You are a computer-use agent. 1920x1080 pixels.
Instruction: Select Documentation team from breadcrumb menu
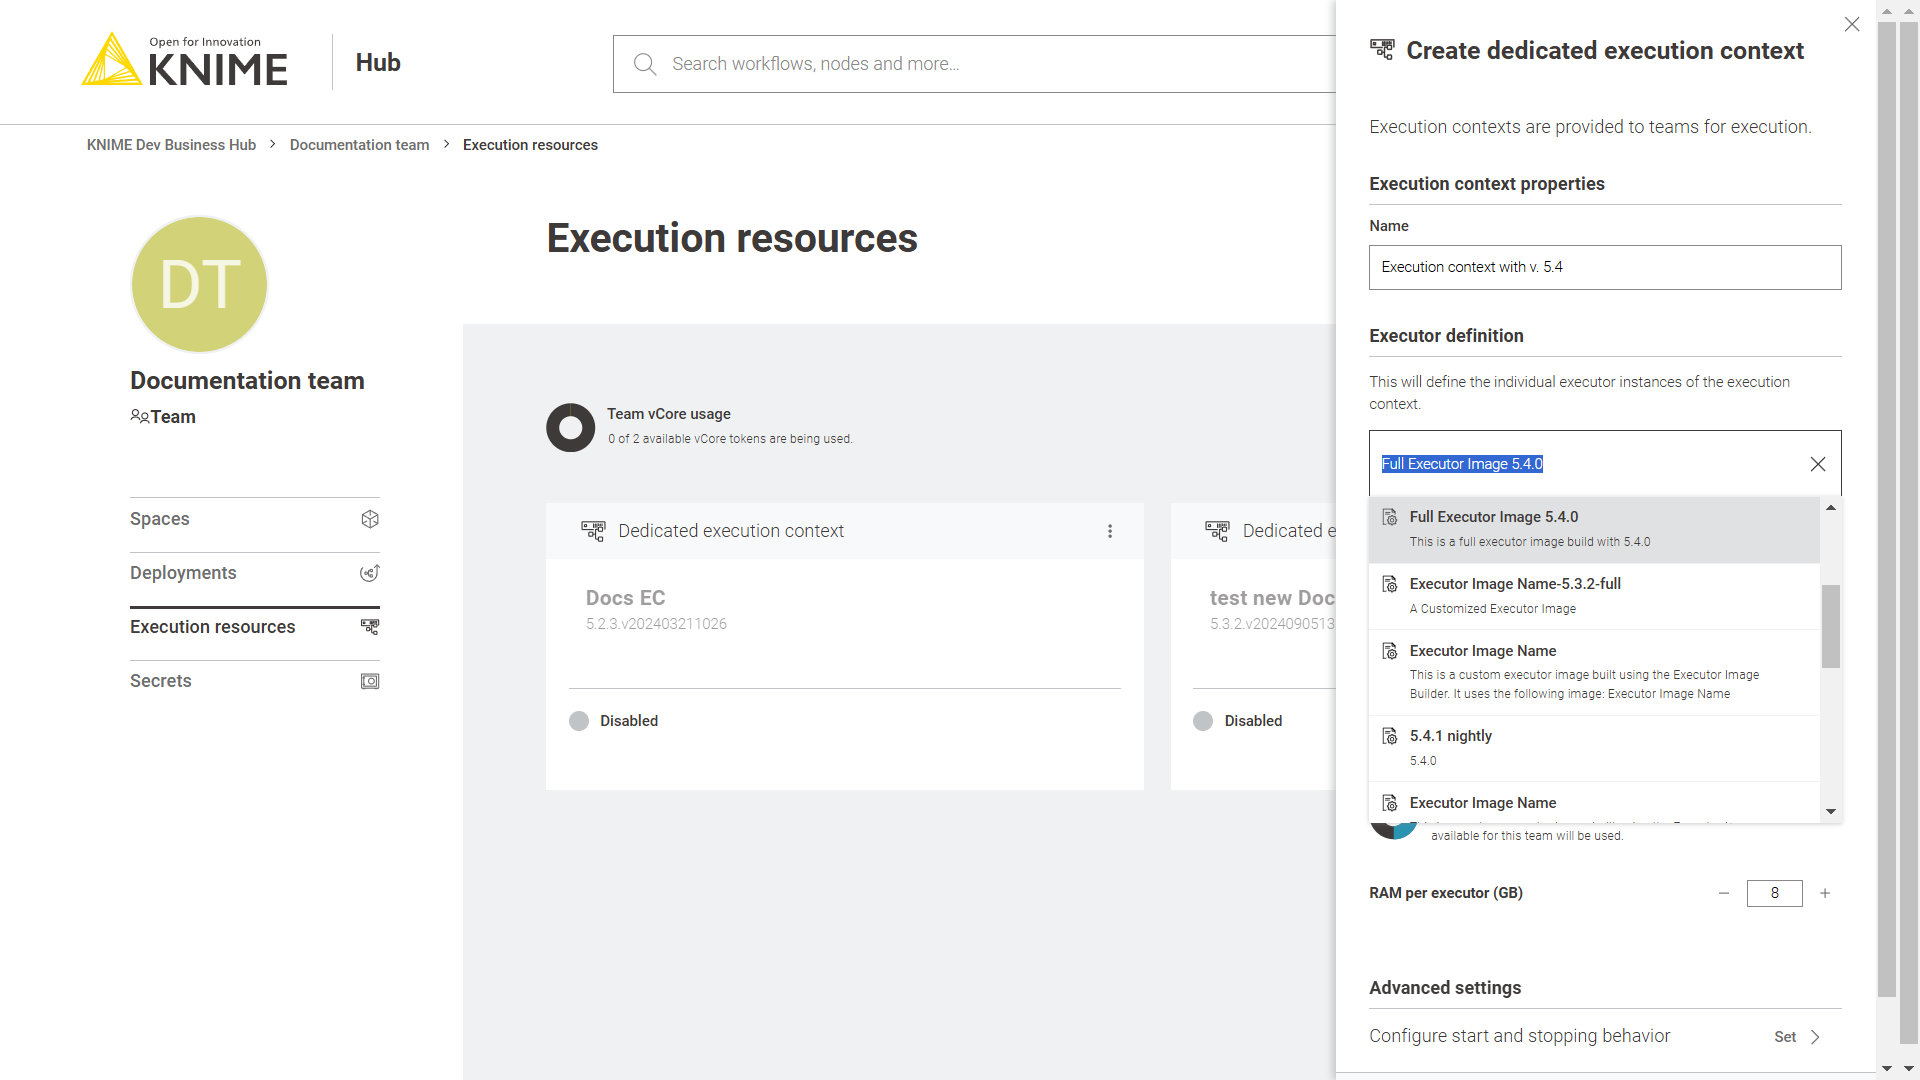pos(360,145)
